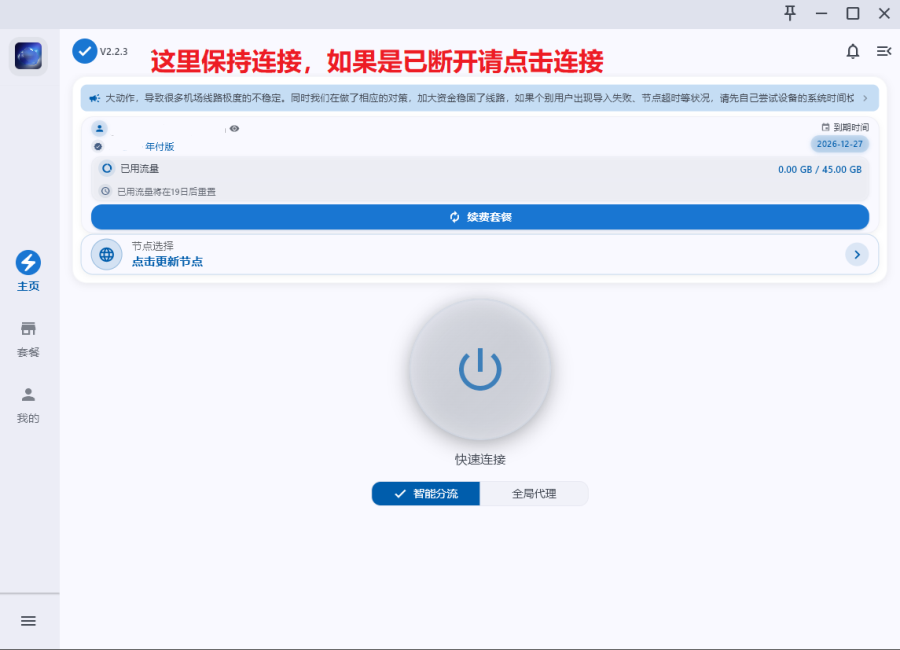Click the 年付版 plan label
Screen dimensions: 900x650
coord(159,146)
